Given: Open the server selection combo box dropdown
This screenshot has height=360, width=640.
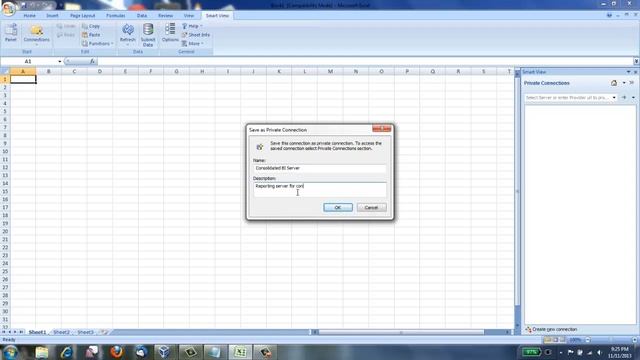Looking at the screenshot, I should click(614, 98).
